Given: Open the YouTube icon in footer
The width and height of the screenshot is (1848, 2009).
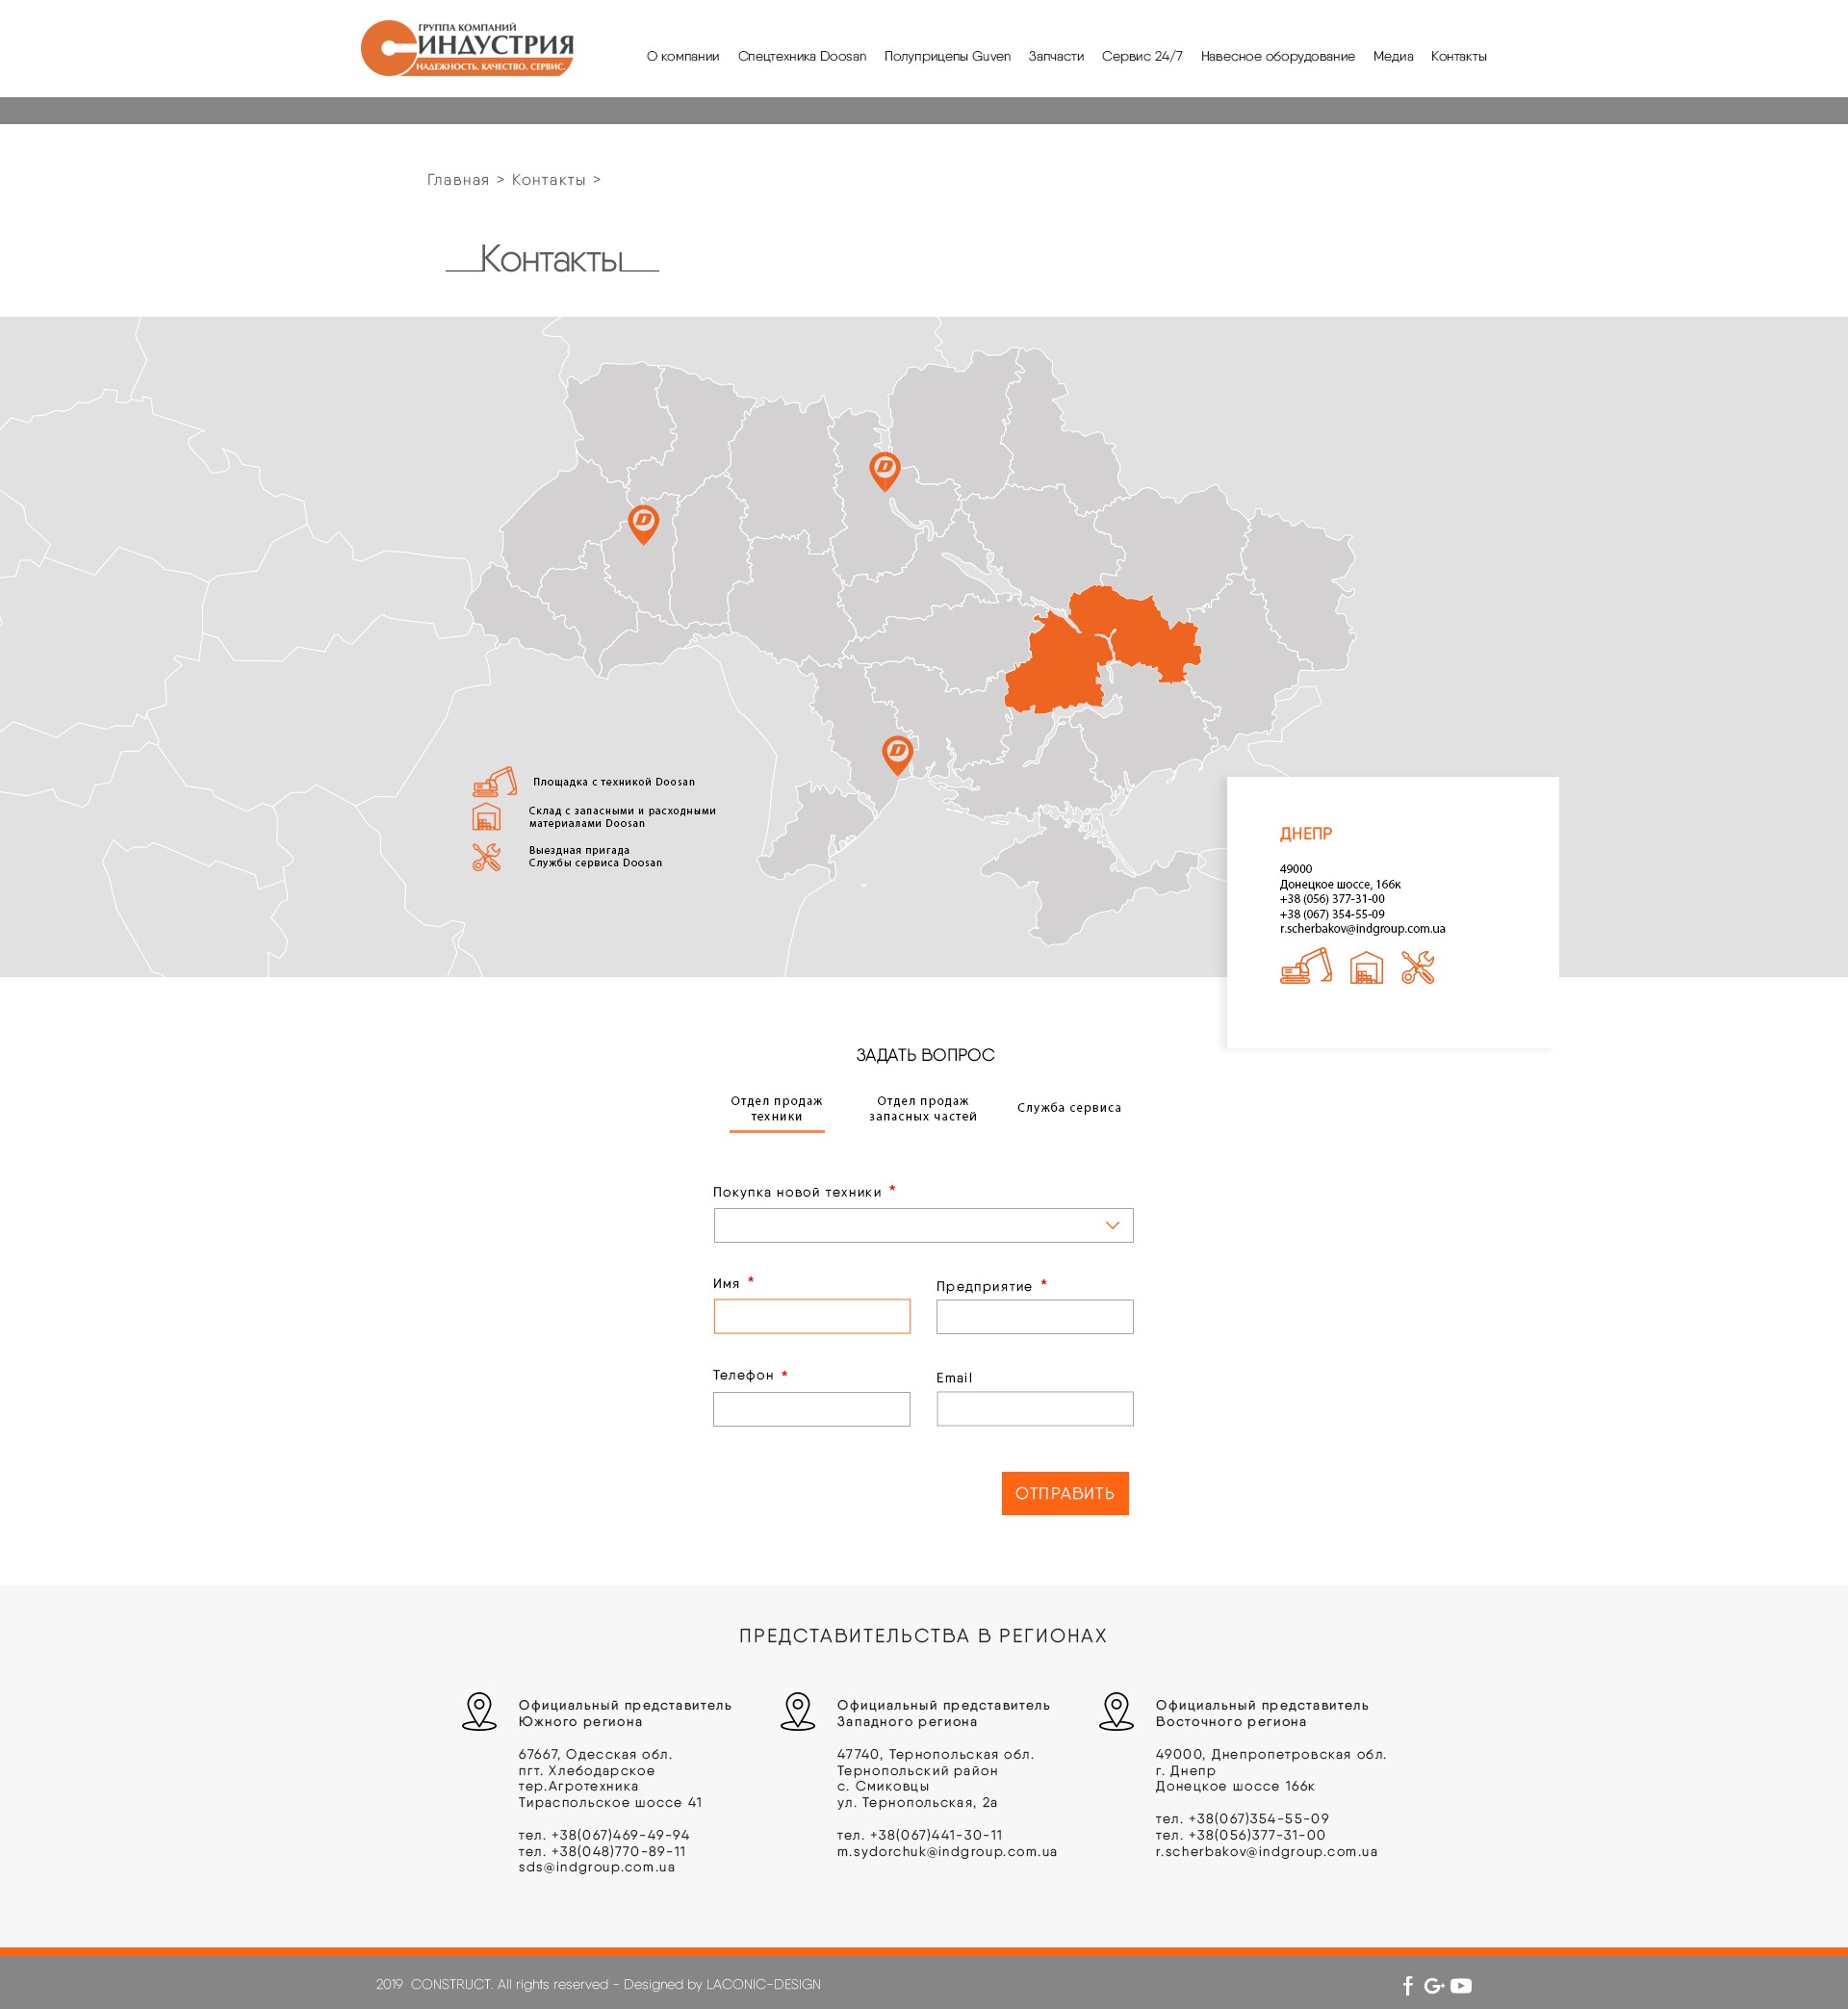Looking at the screenshot, I should click(x=1461, y=1986).
